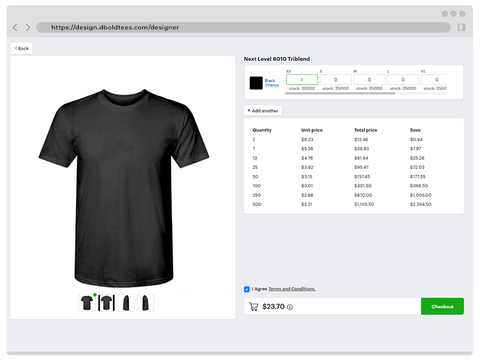This screenshot has height=362, width=480.
Task: Click the Unit price column header
Action: point(312,130)
